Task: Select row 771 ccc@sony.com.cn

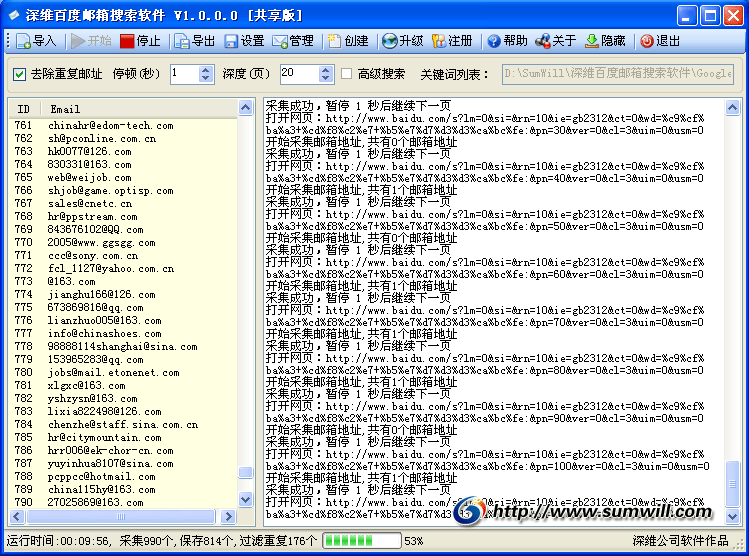Action: (x=123, y=256)
